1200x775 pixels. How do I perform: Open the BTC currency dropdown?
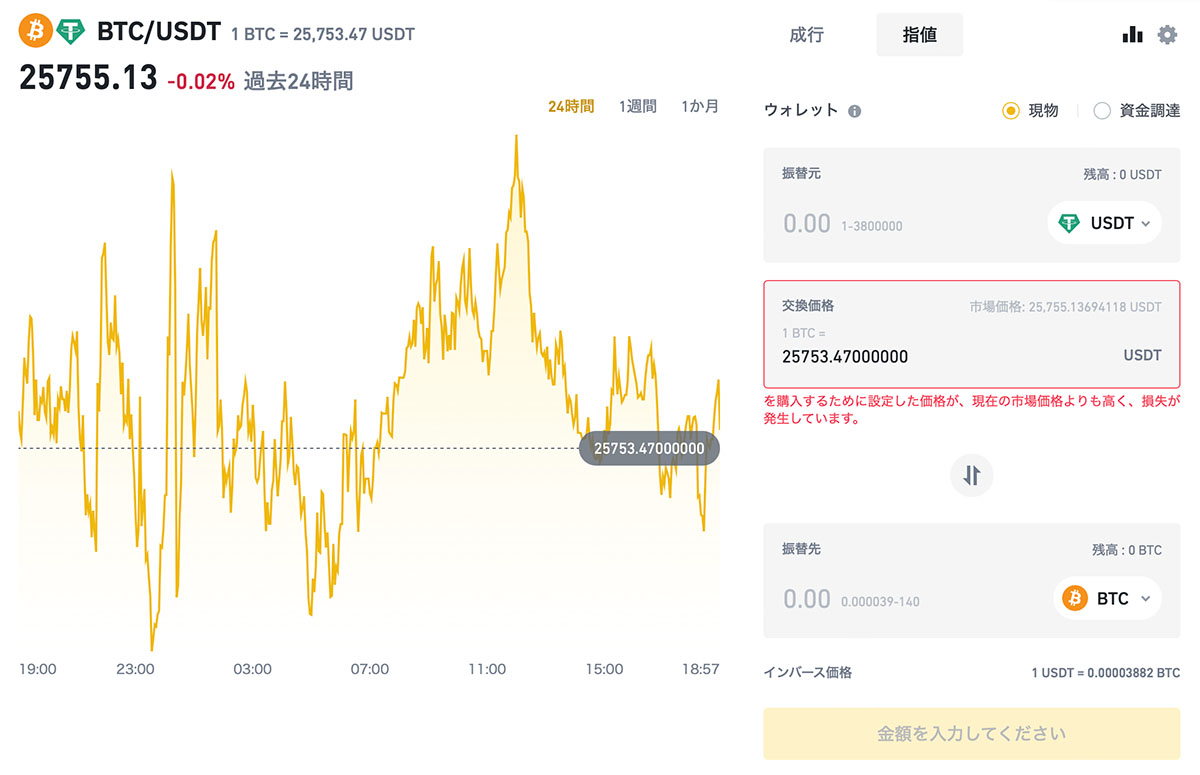coord(1108,599)
